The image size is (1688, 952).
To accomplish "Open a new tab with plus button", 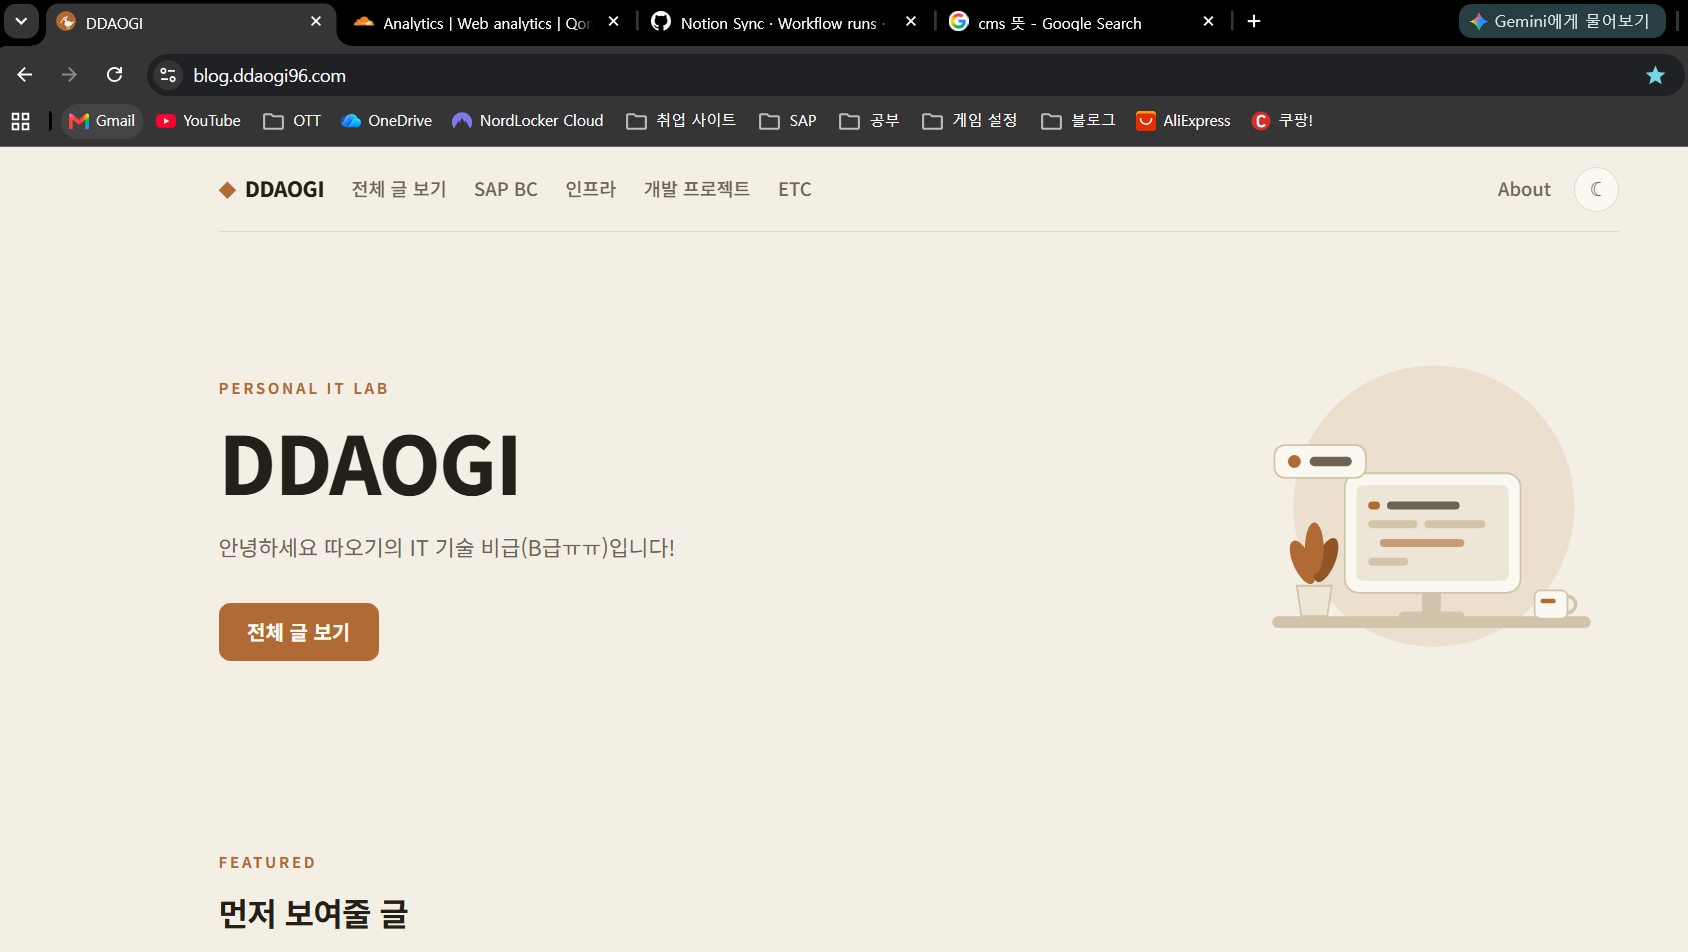I will 1254,21.
